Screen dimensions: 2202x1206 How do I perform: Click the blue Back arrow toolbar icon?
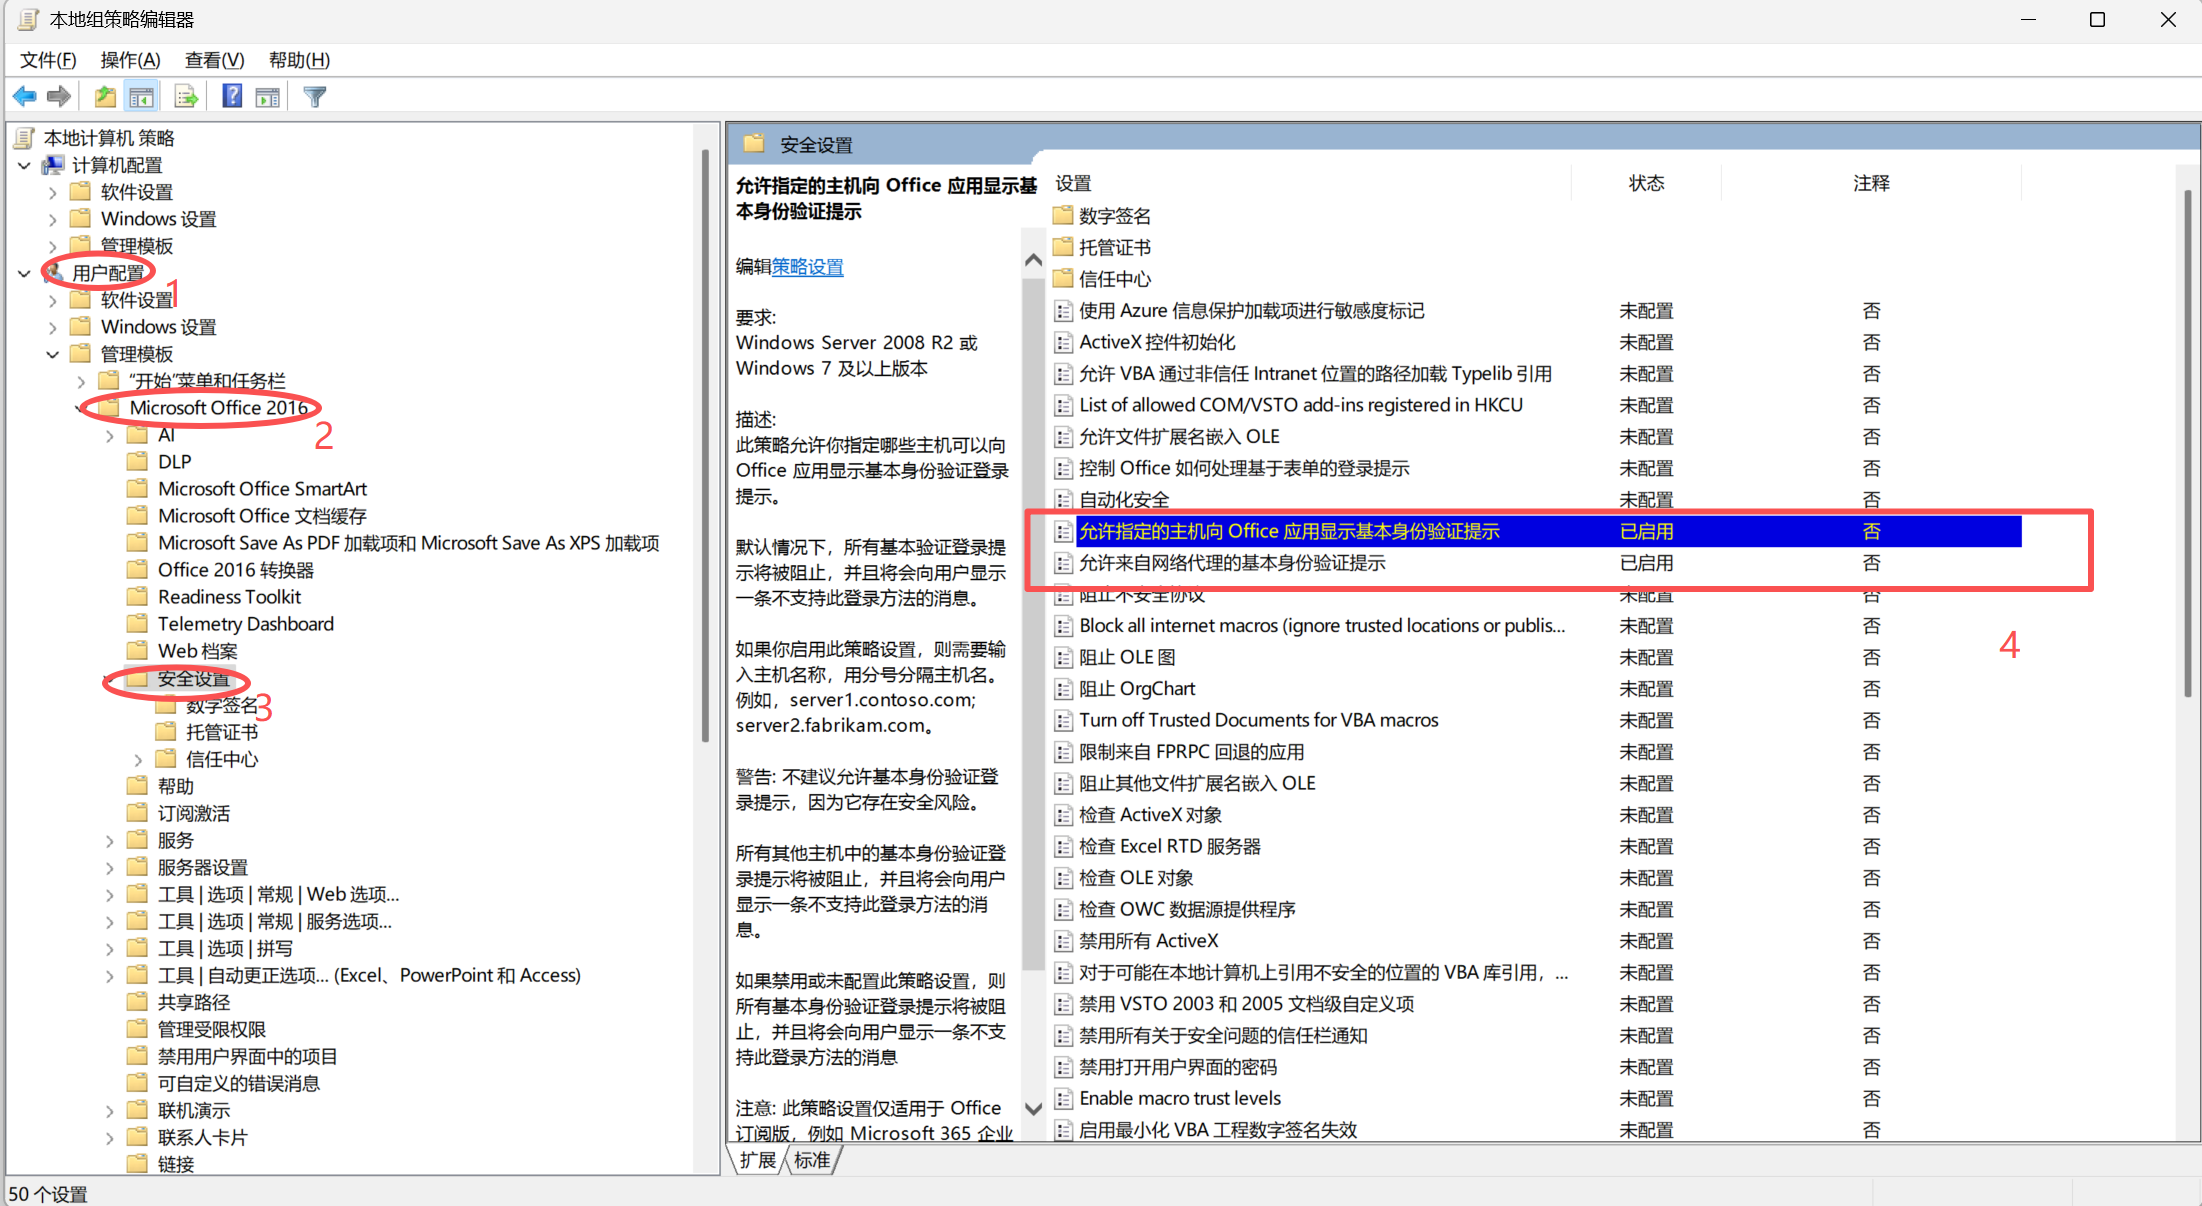pos(24,97)
